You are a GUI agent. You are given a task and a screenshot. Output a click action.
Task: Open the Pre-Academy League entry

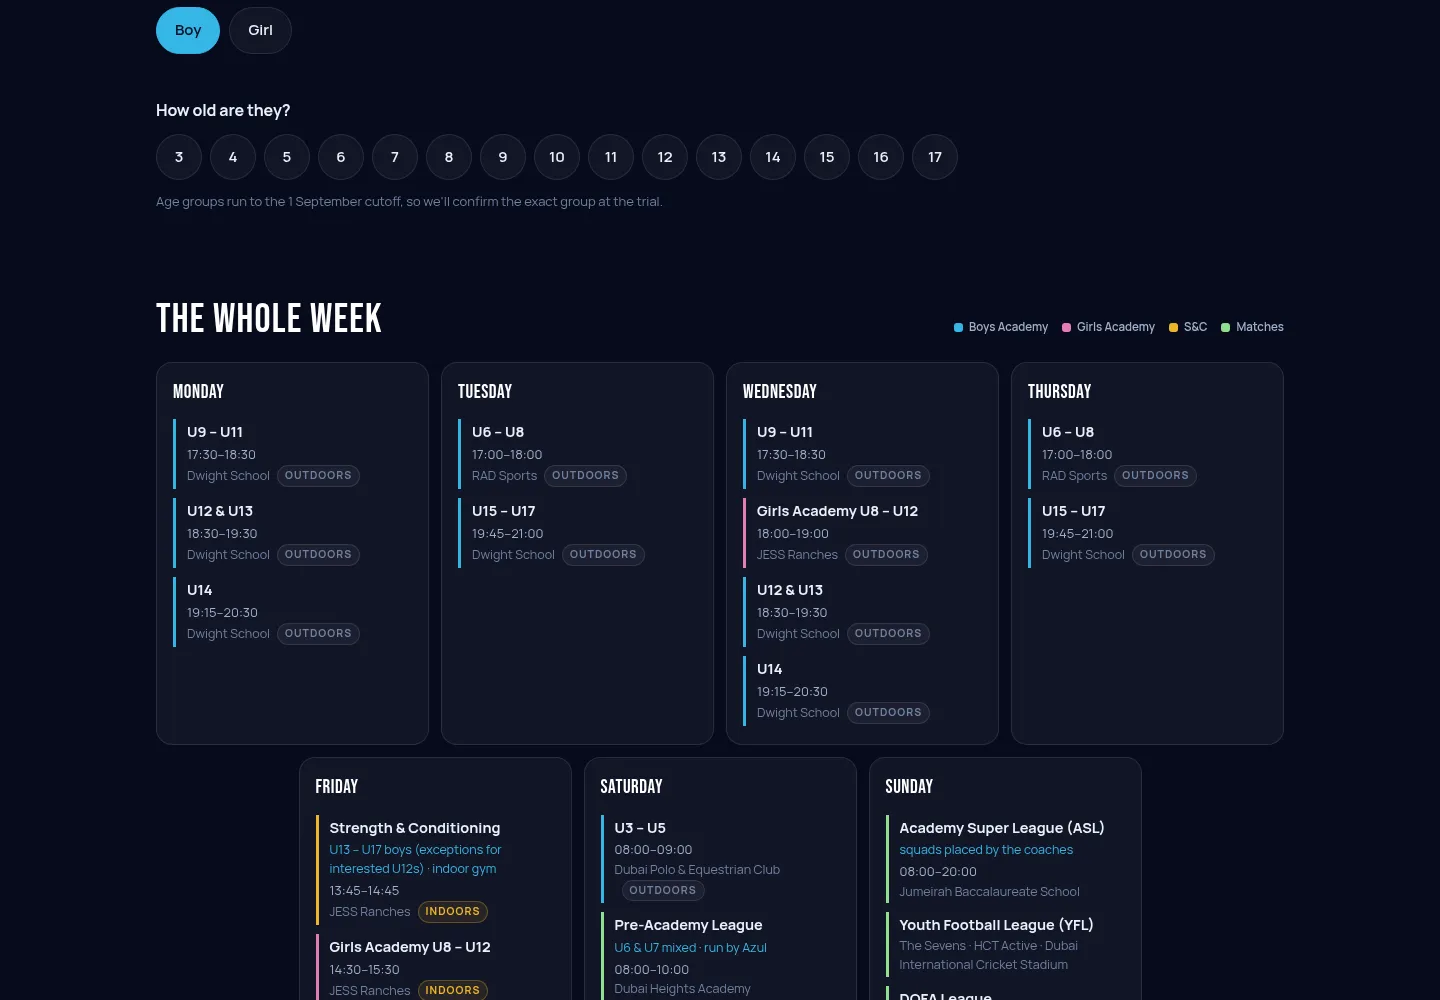[x=721, y=957]
